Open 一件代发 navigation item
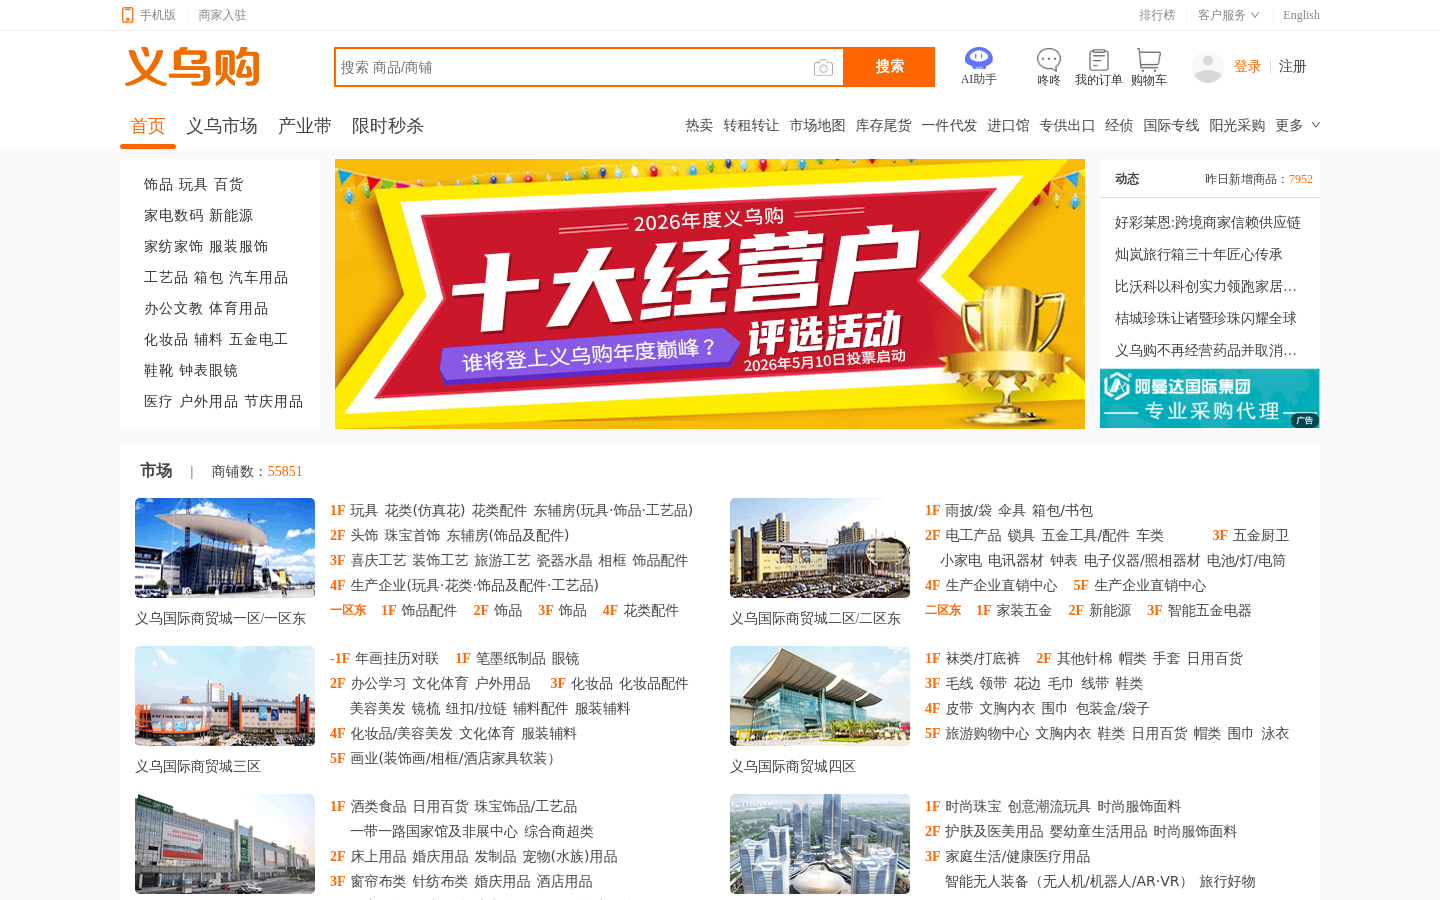The height and width of the screenshot is (900, 1440). (x=949, y=125)
